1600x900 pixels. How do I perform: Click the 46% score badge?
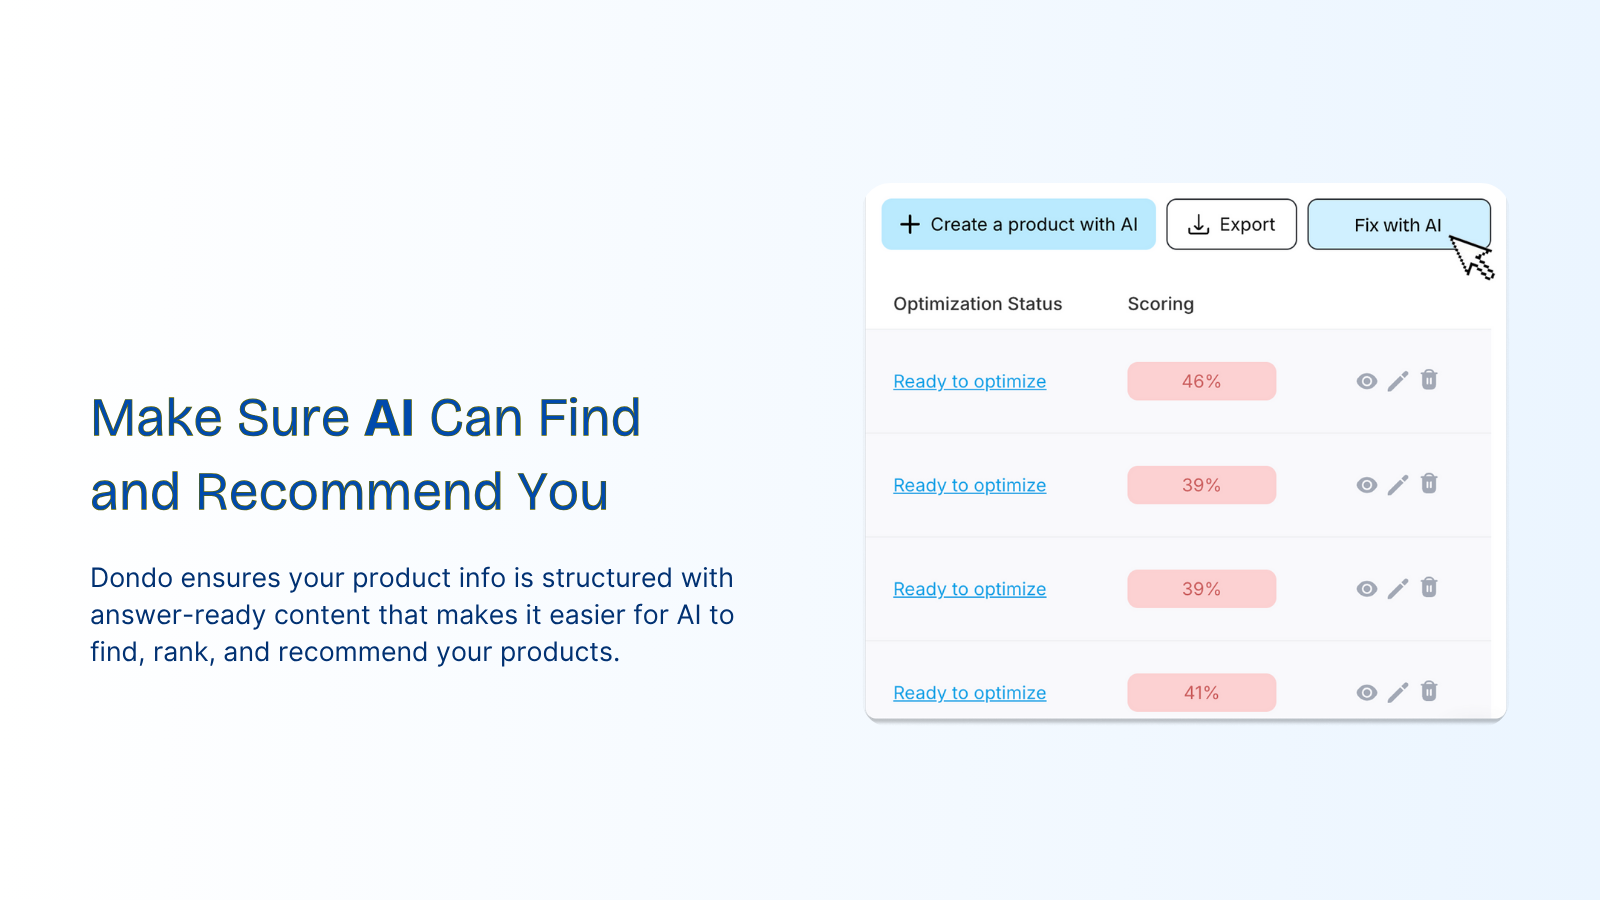1201,381
